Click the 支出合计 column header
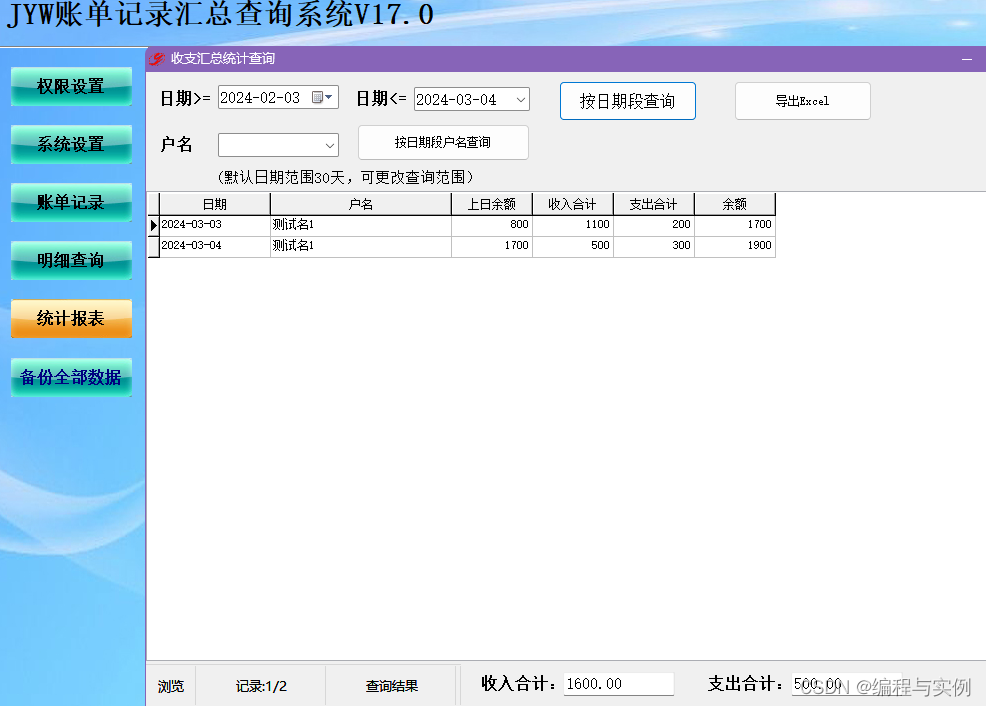986x706 pixels. tap(653, 204)
